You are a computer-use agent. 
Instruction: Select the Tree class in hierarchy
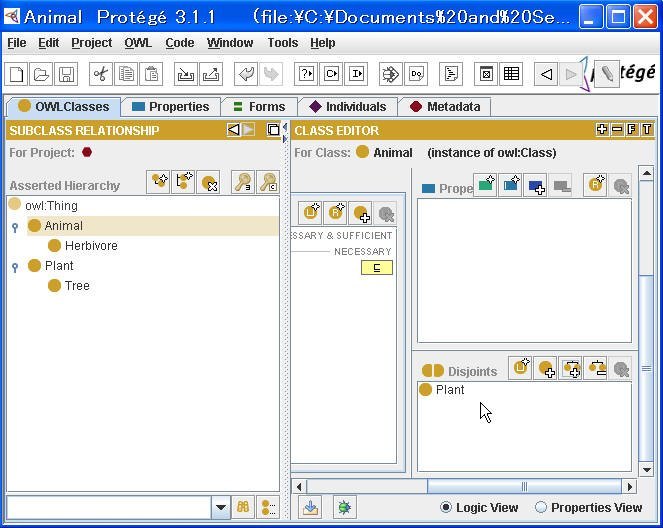point(69,286)
